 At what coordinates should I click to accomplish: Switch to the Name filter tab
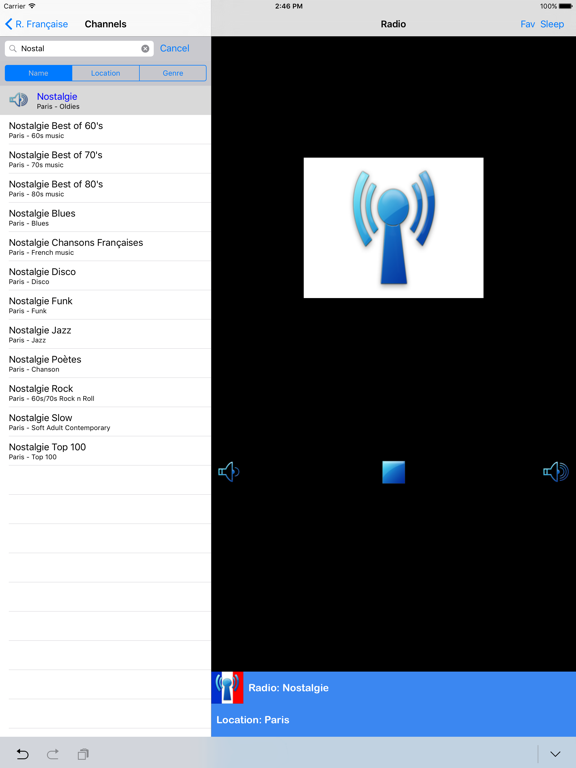pyautogui.click(x=38, y=73)
